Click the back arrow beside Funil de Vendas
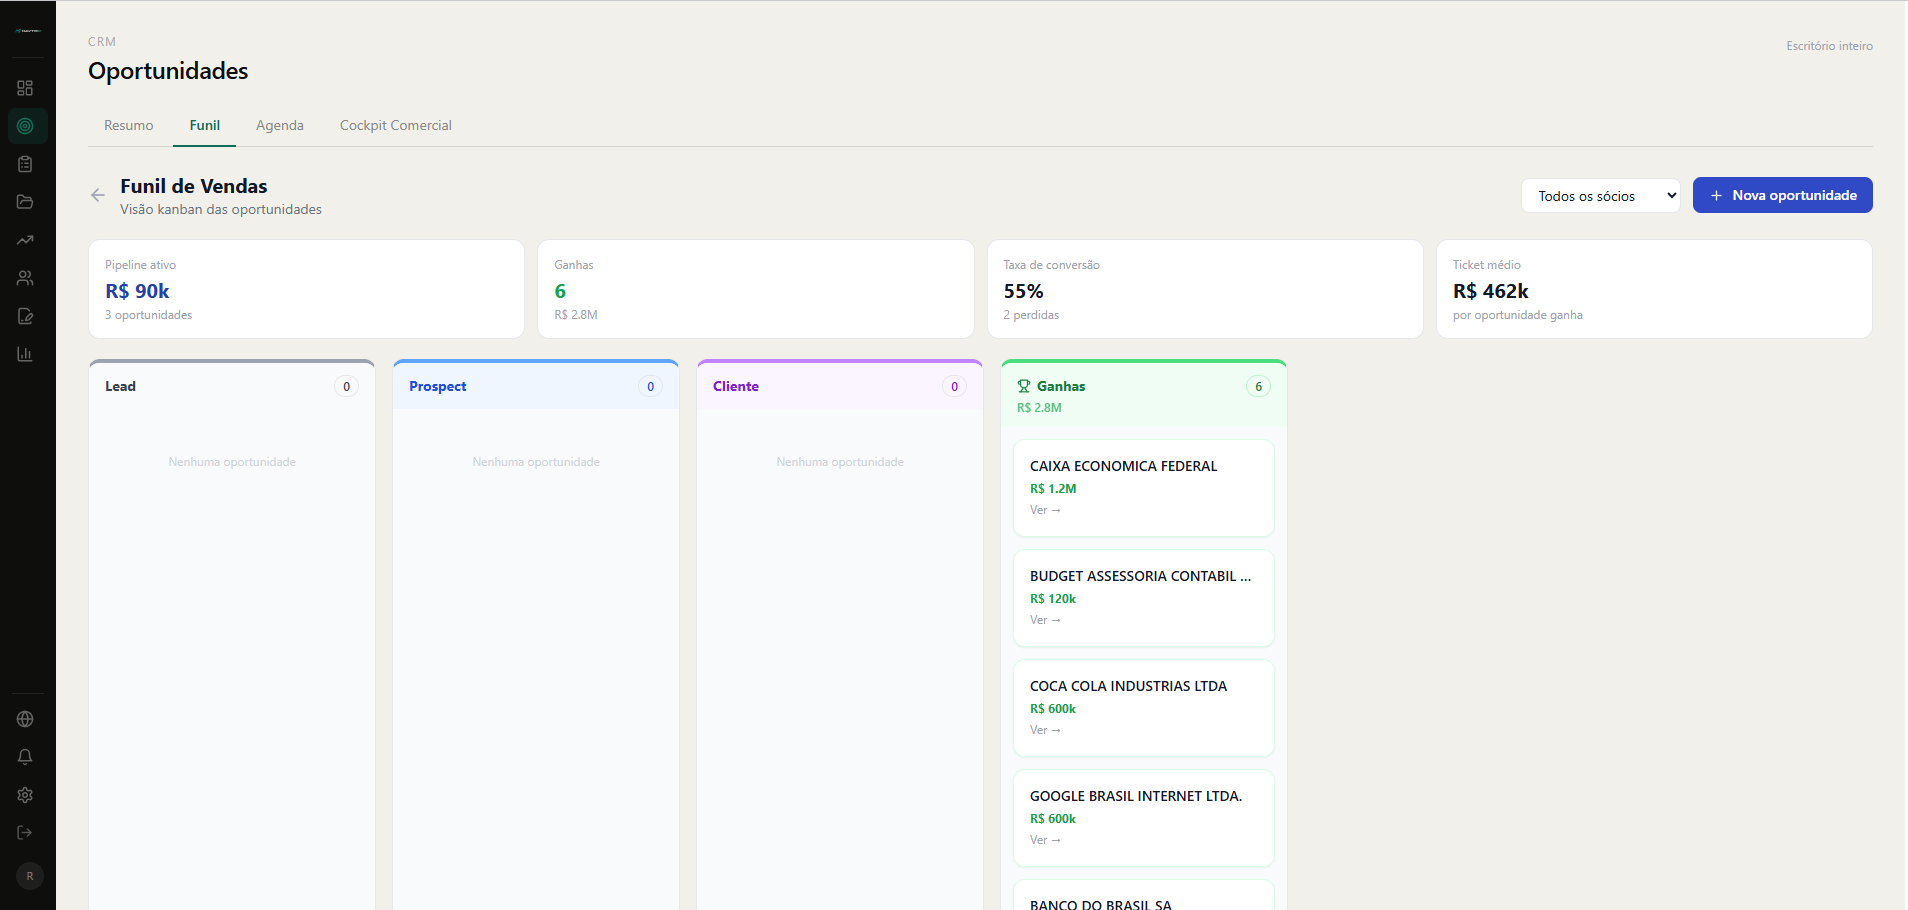 coord(98,195)
